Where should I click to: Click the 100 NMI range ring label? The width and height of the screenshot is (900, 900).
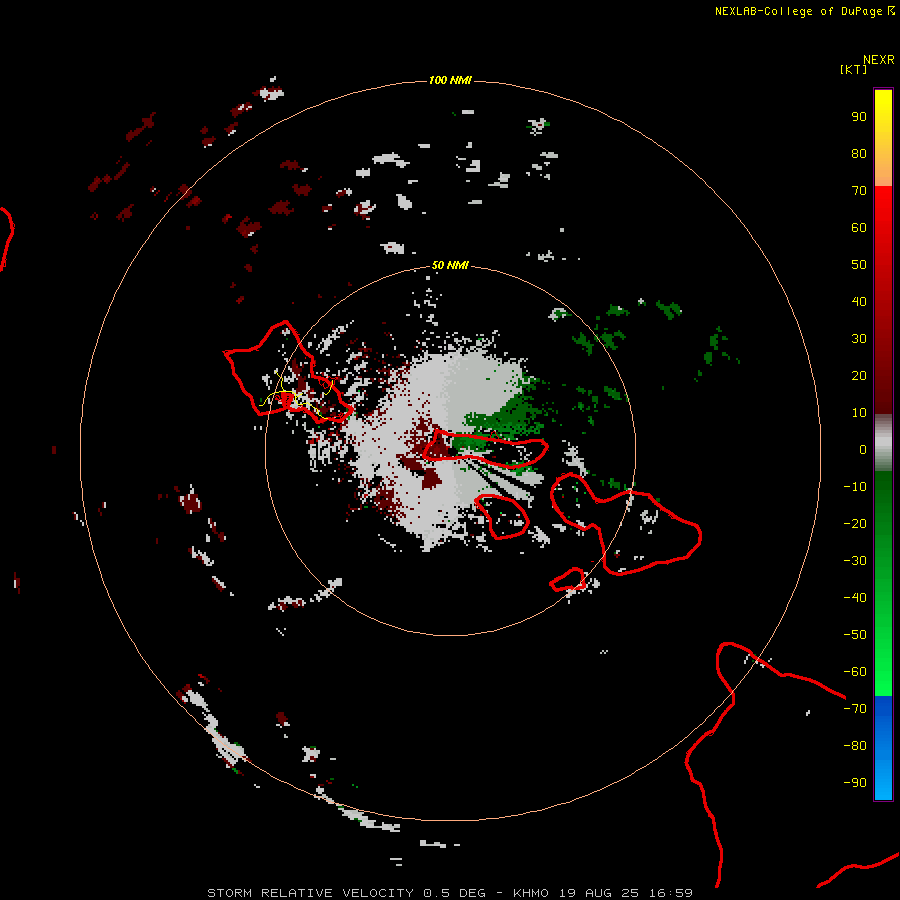450,80
